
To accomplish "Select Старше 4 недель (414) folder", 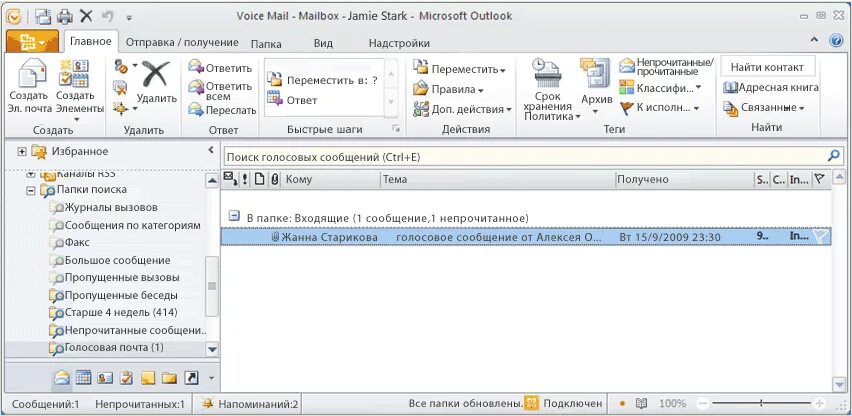I will click(x=114, y=312).
